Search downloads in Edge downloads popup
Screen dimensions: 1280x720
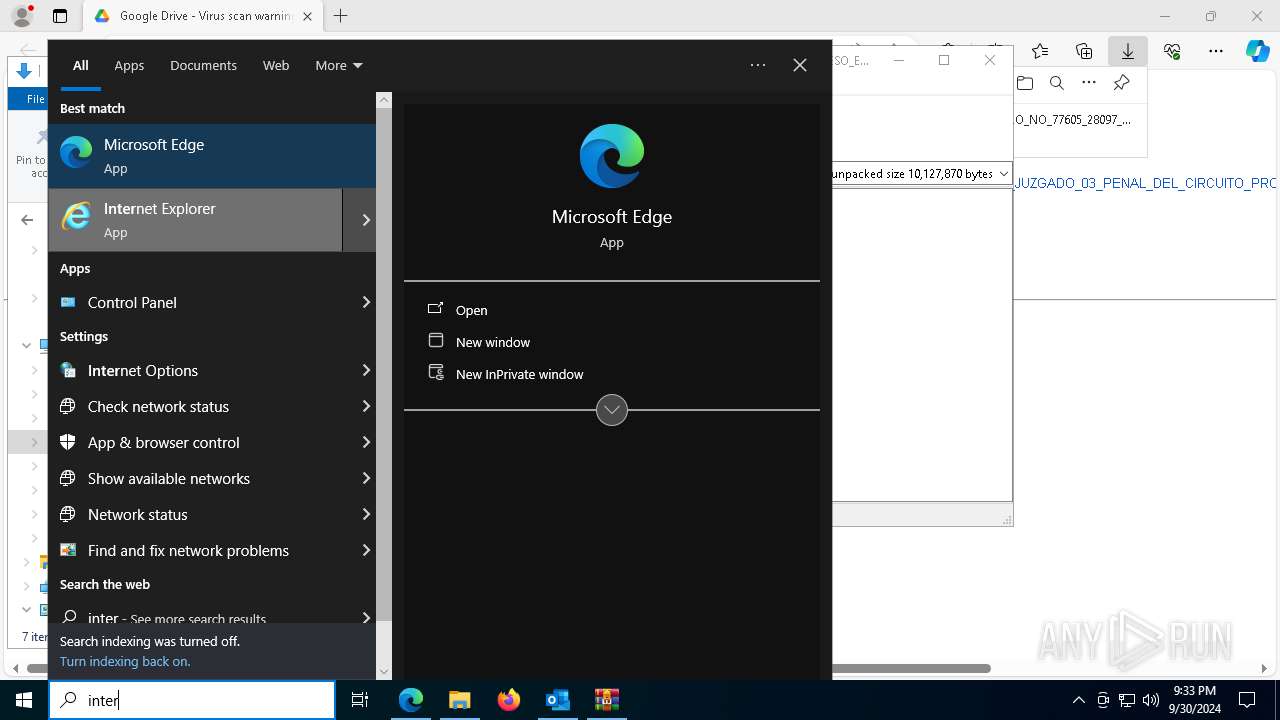tap(1057, 83)
